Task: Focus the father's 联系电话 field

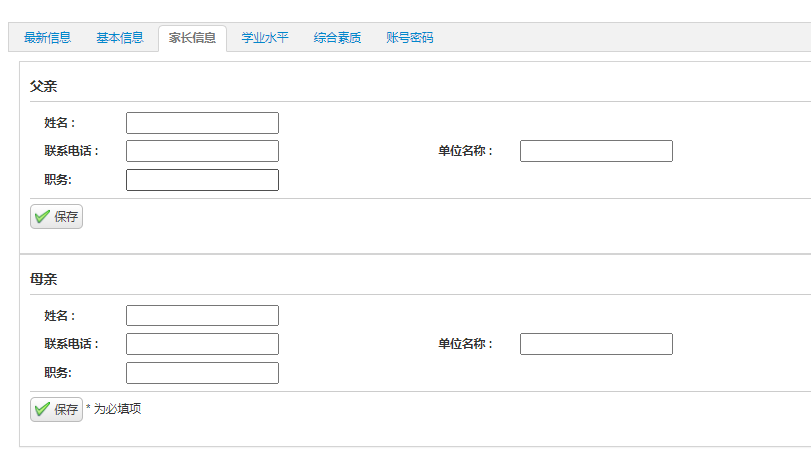Action: pos(202,151)
